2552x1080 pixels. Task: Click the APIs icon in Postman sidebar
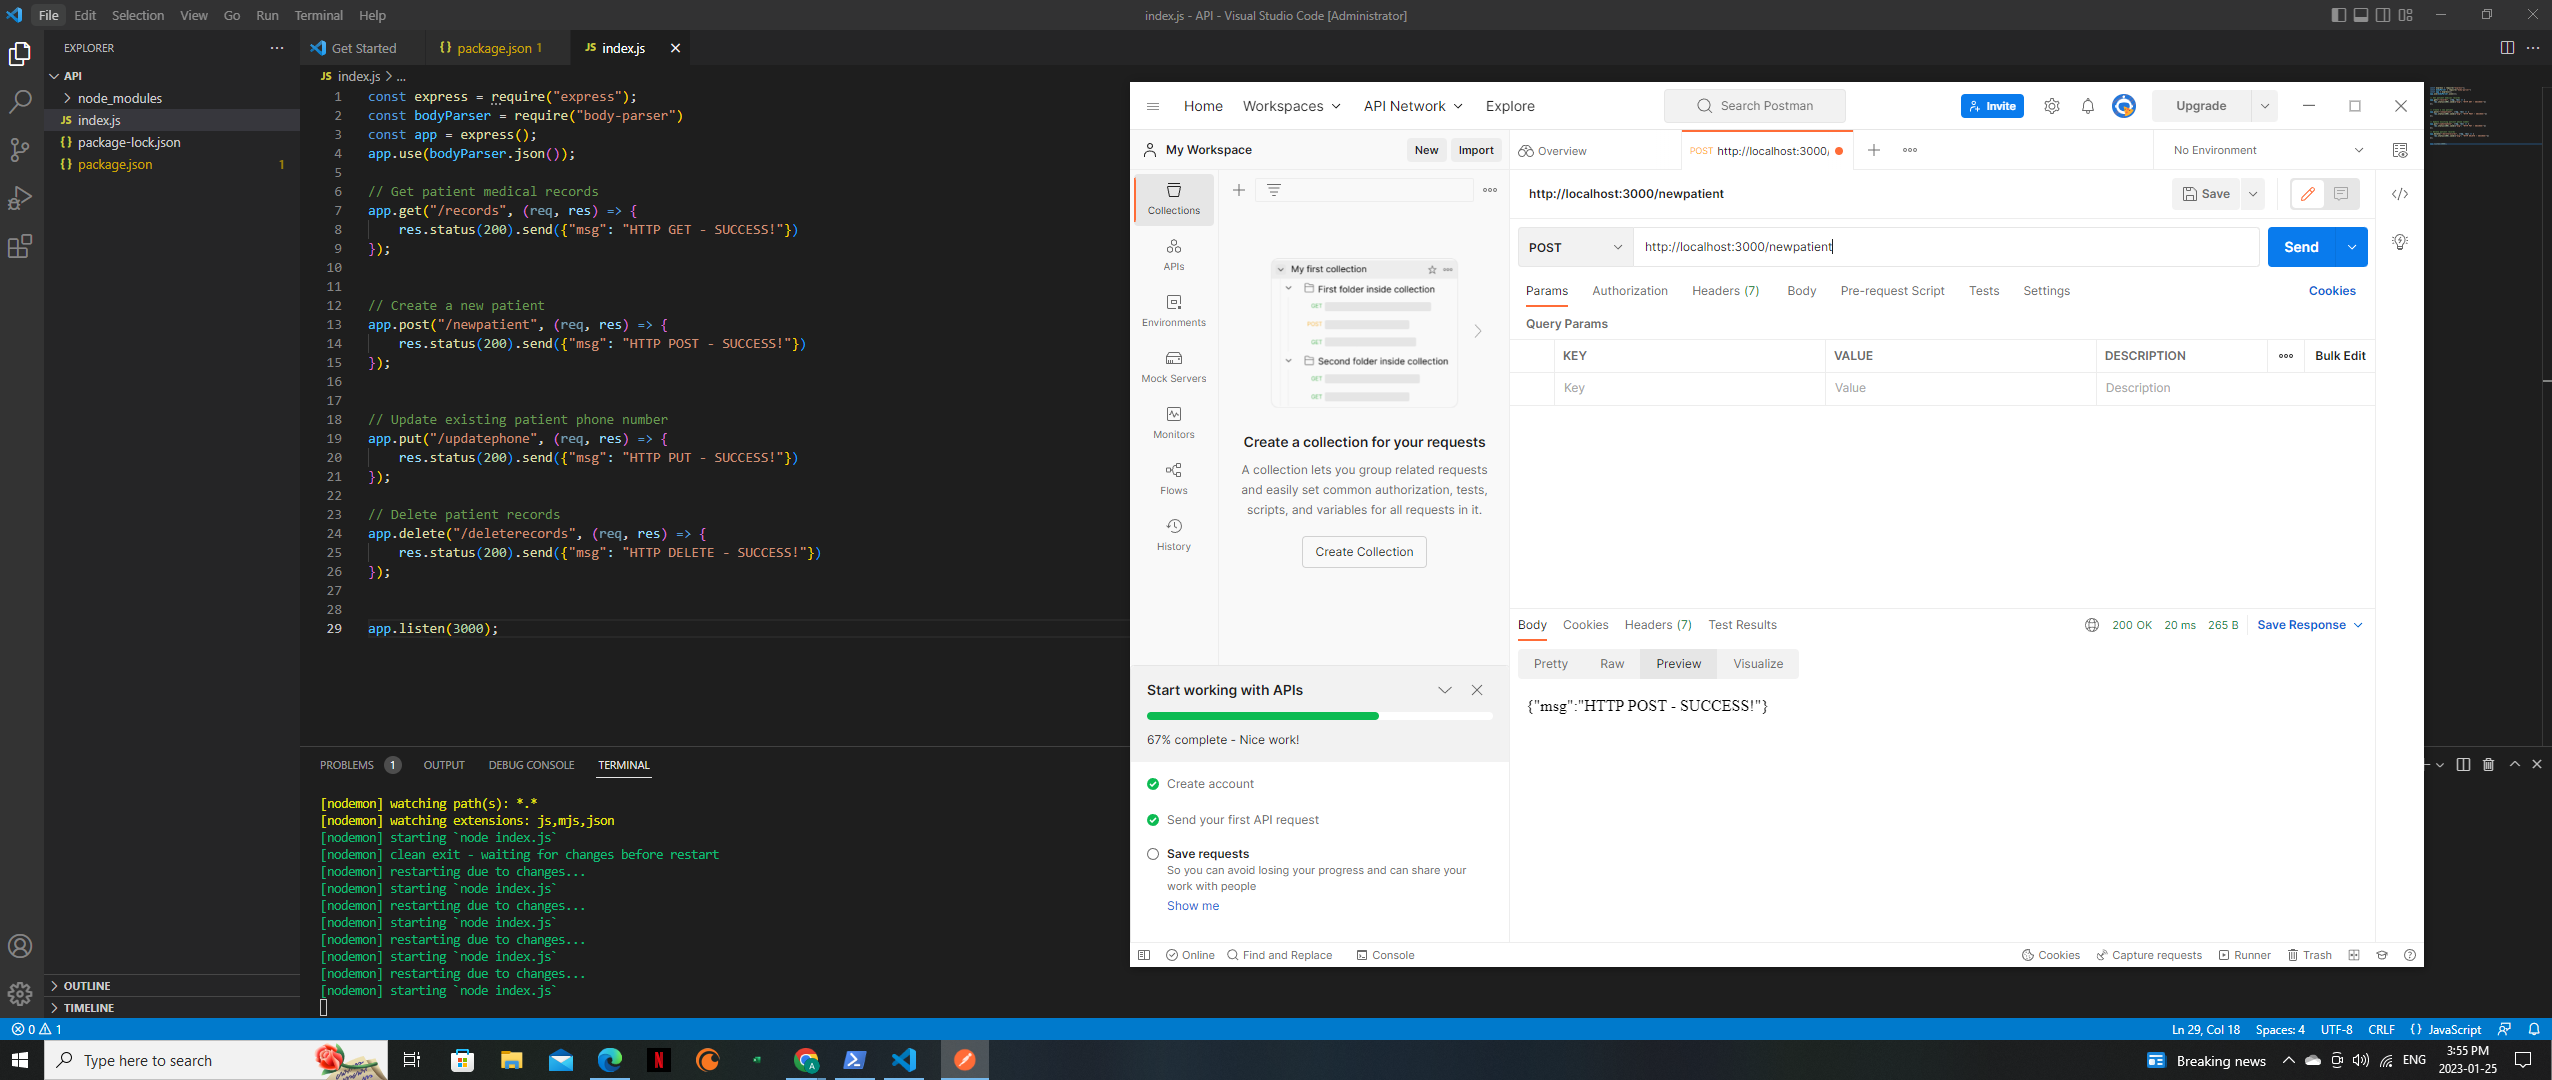point(1170,254)
